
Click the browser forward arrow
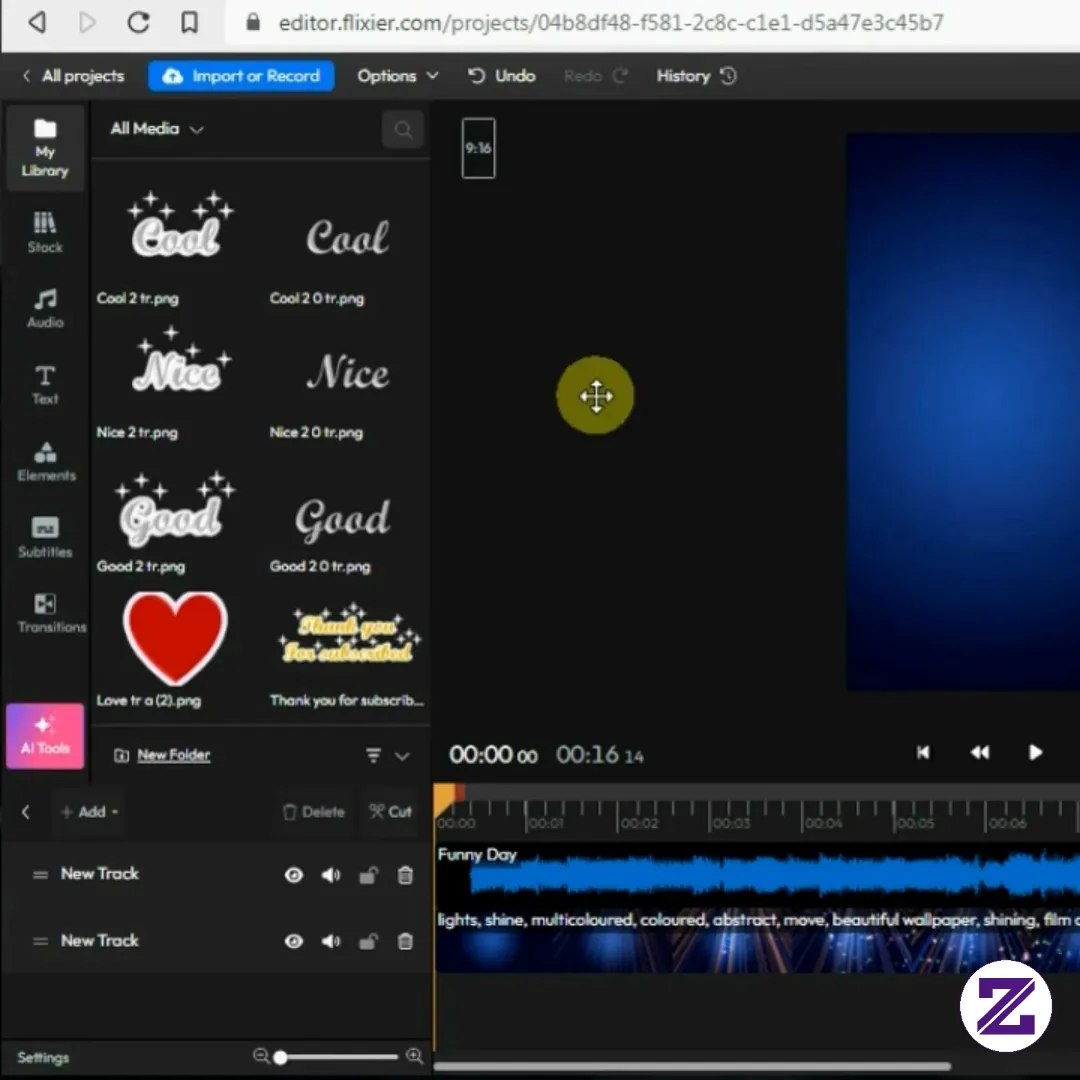pyautogui.click(x=87, y=22)
